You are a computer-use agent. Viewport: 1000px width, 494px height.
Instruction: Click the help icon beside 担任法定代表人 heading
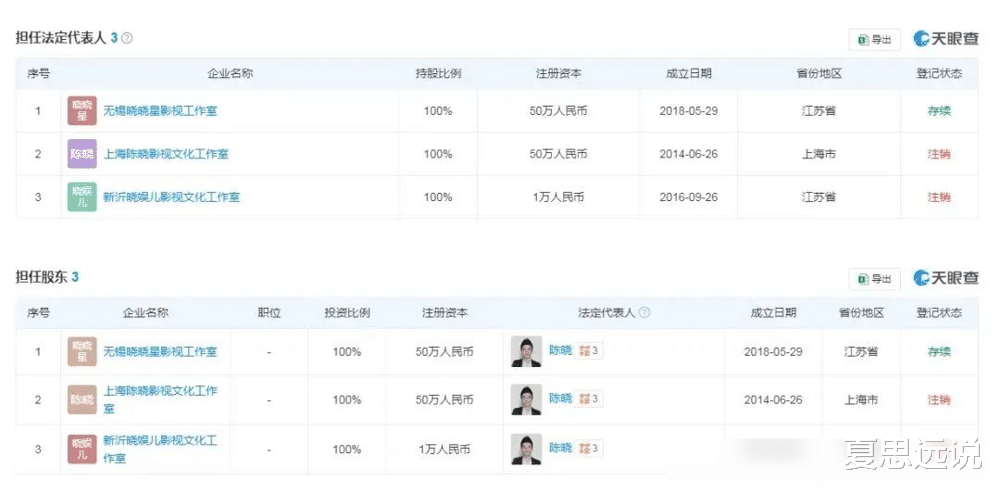pos(127,38)
